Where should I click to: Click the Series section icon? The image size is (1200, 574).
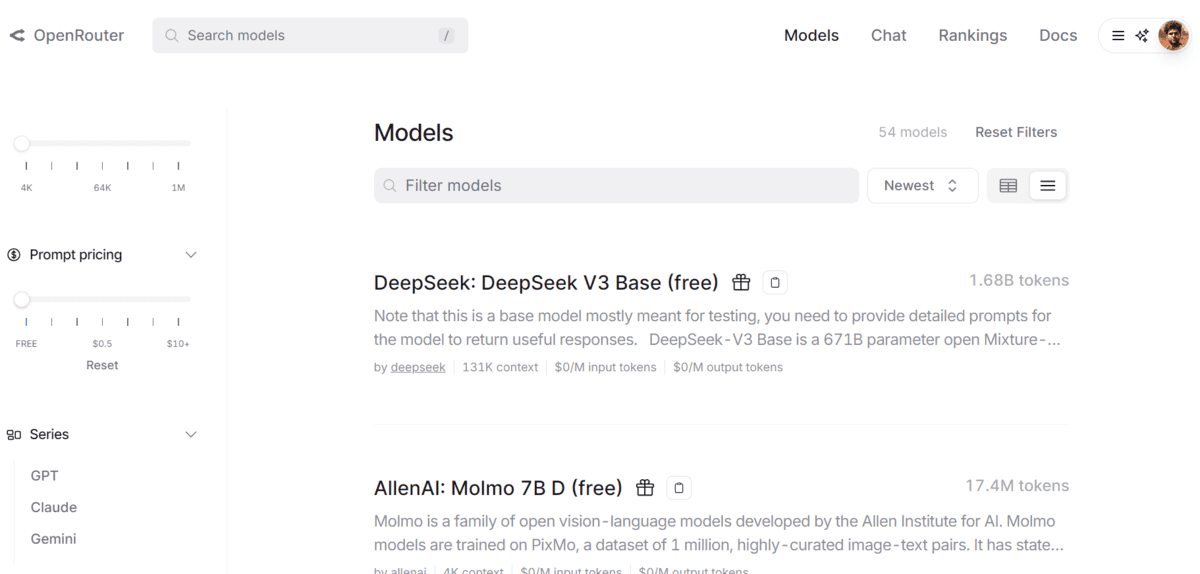[x=14, y=435]
